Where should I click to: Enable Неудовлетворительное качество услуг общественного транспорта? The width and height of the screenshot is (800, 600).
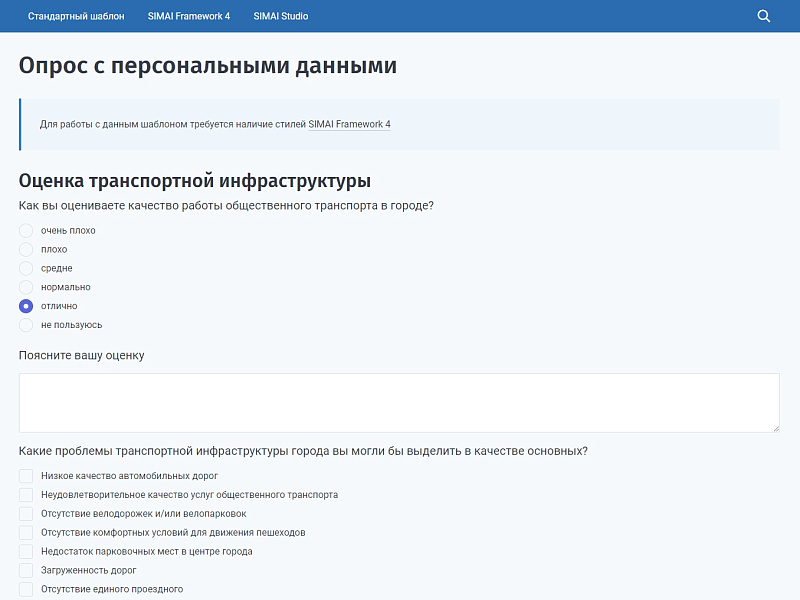25,495
